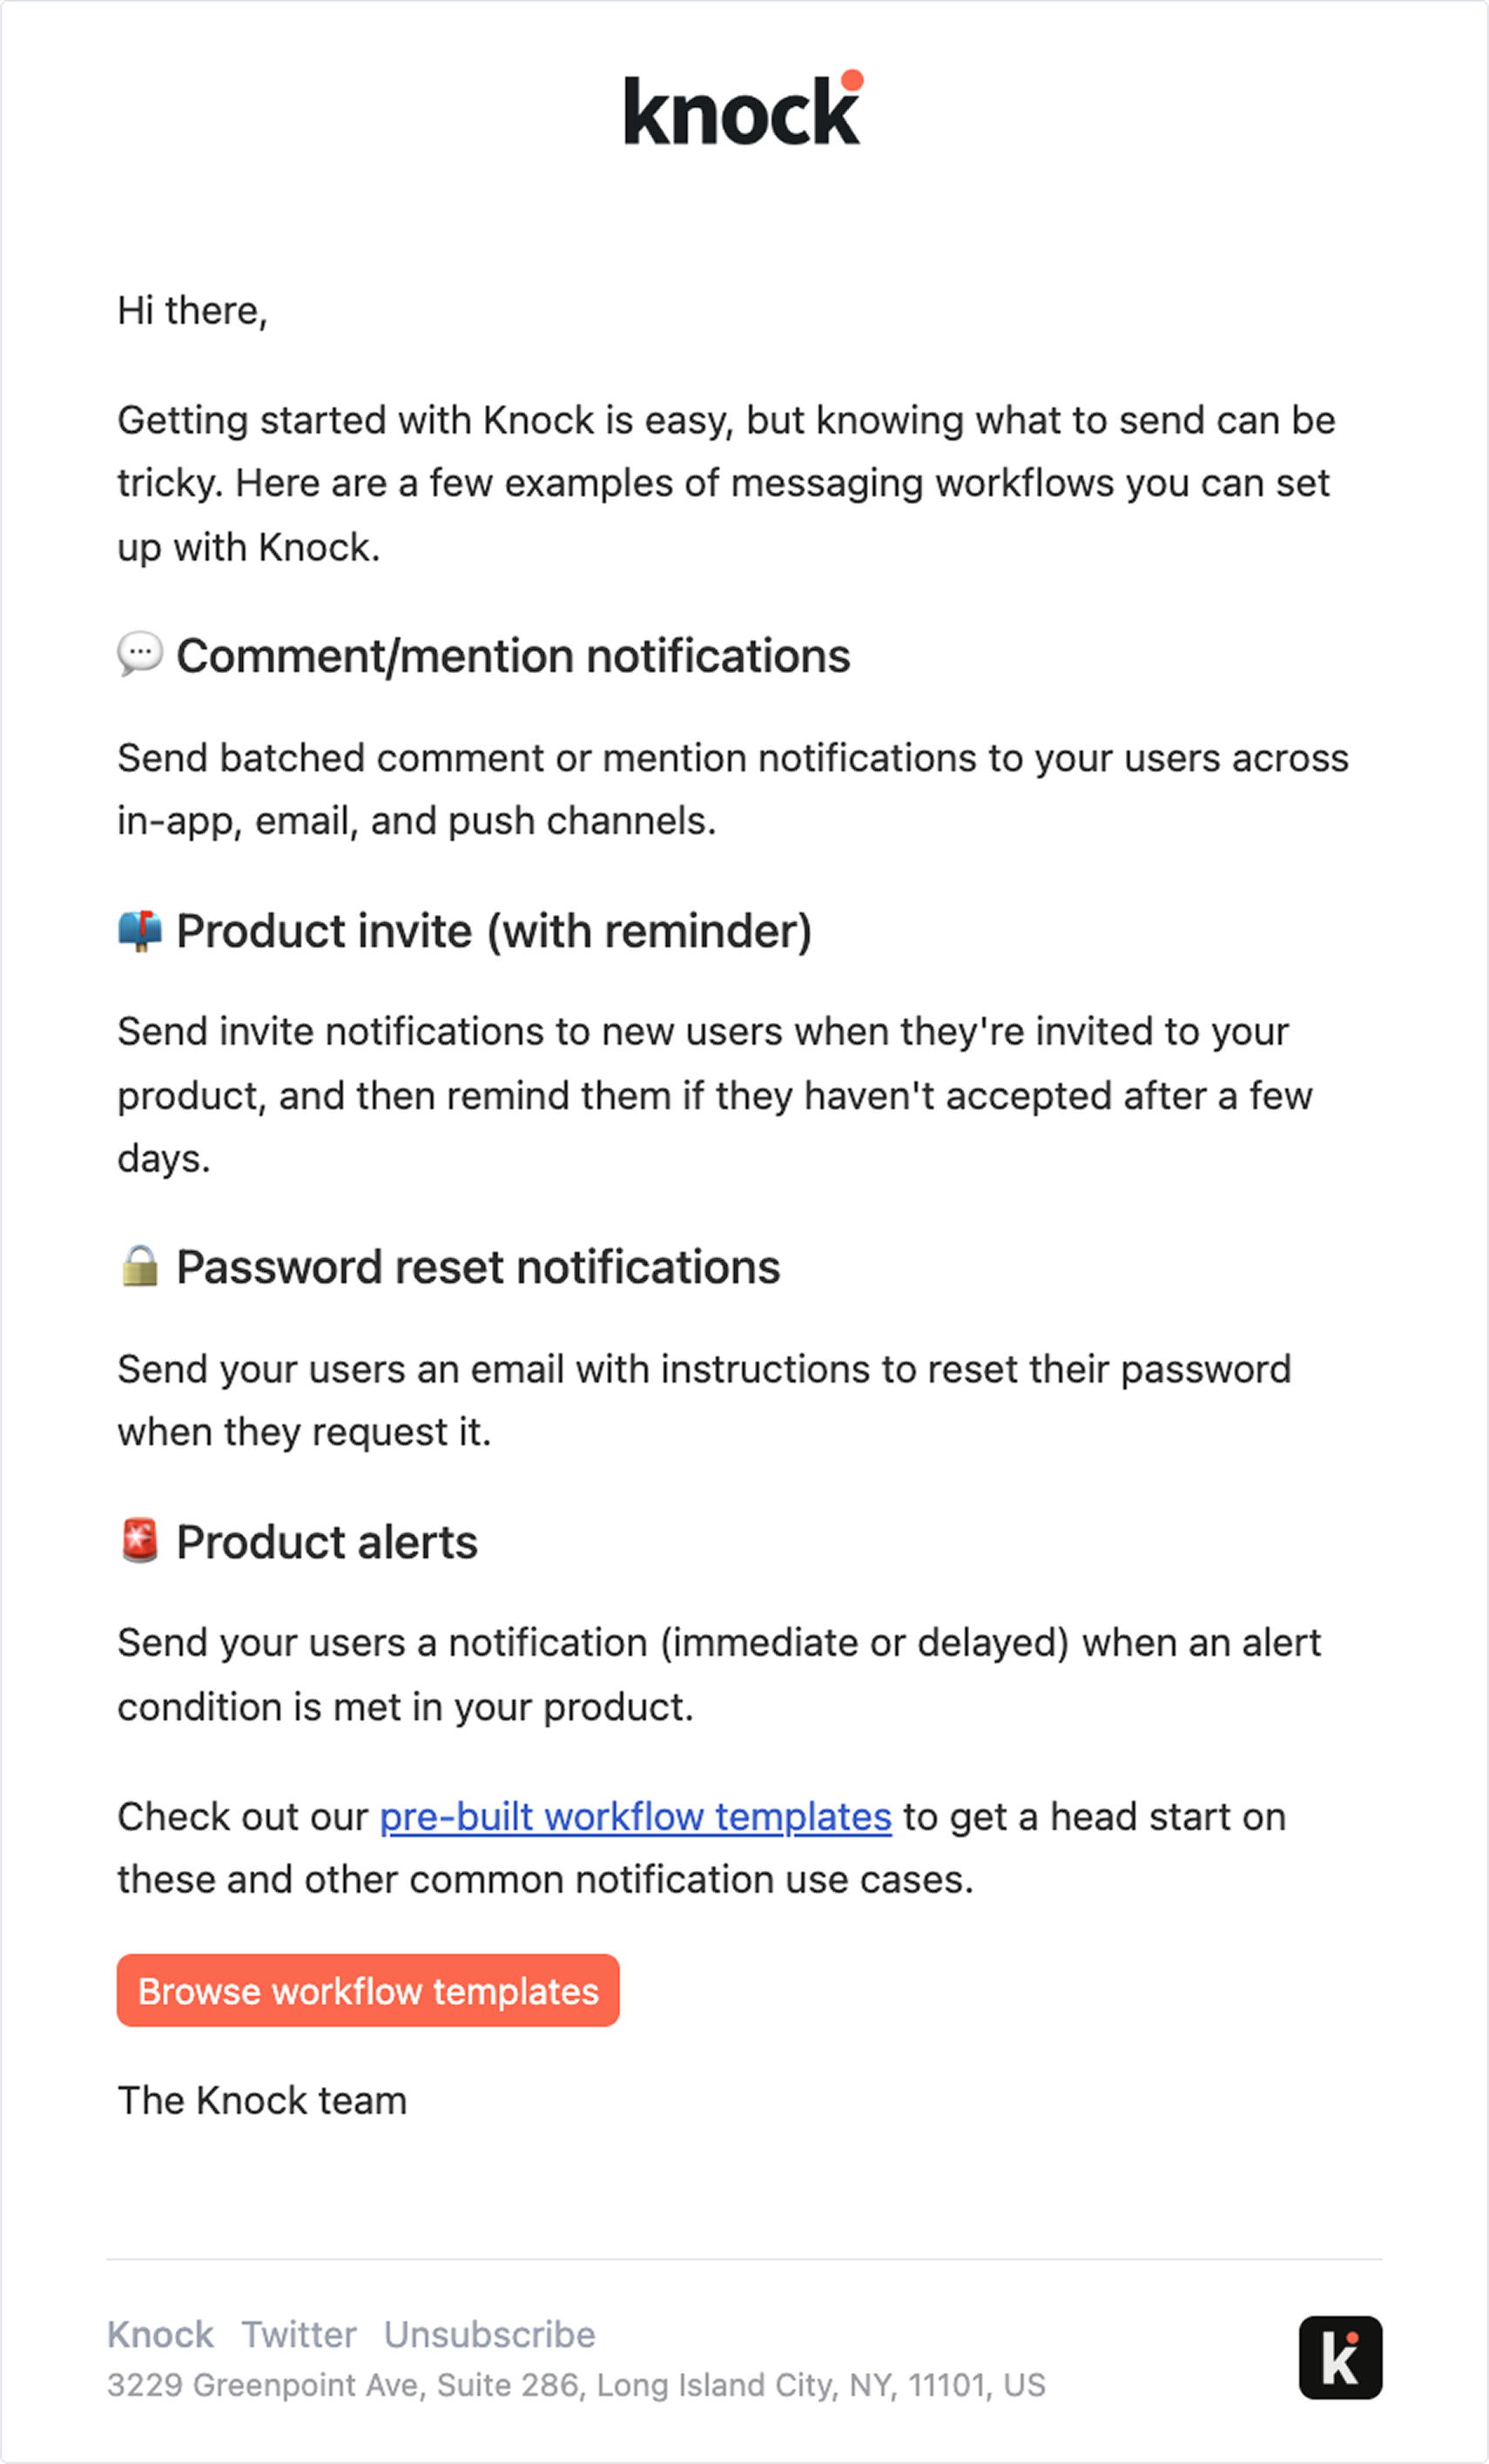Viewport: 1489px width, 2464px height.
Task: Click the Password reset notifications heading
Action: [x=478, y=1267]
